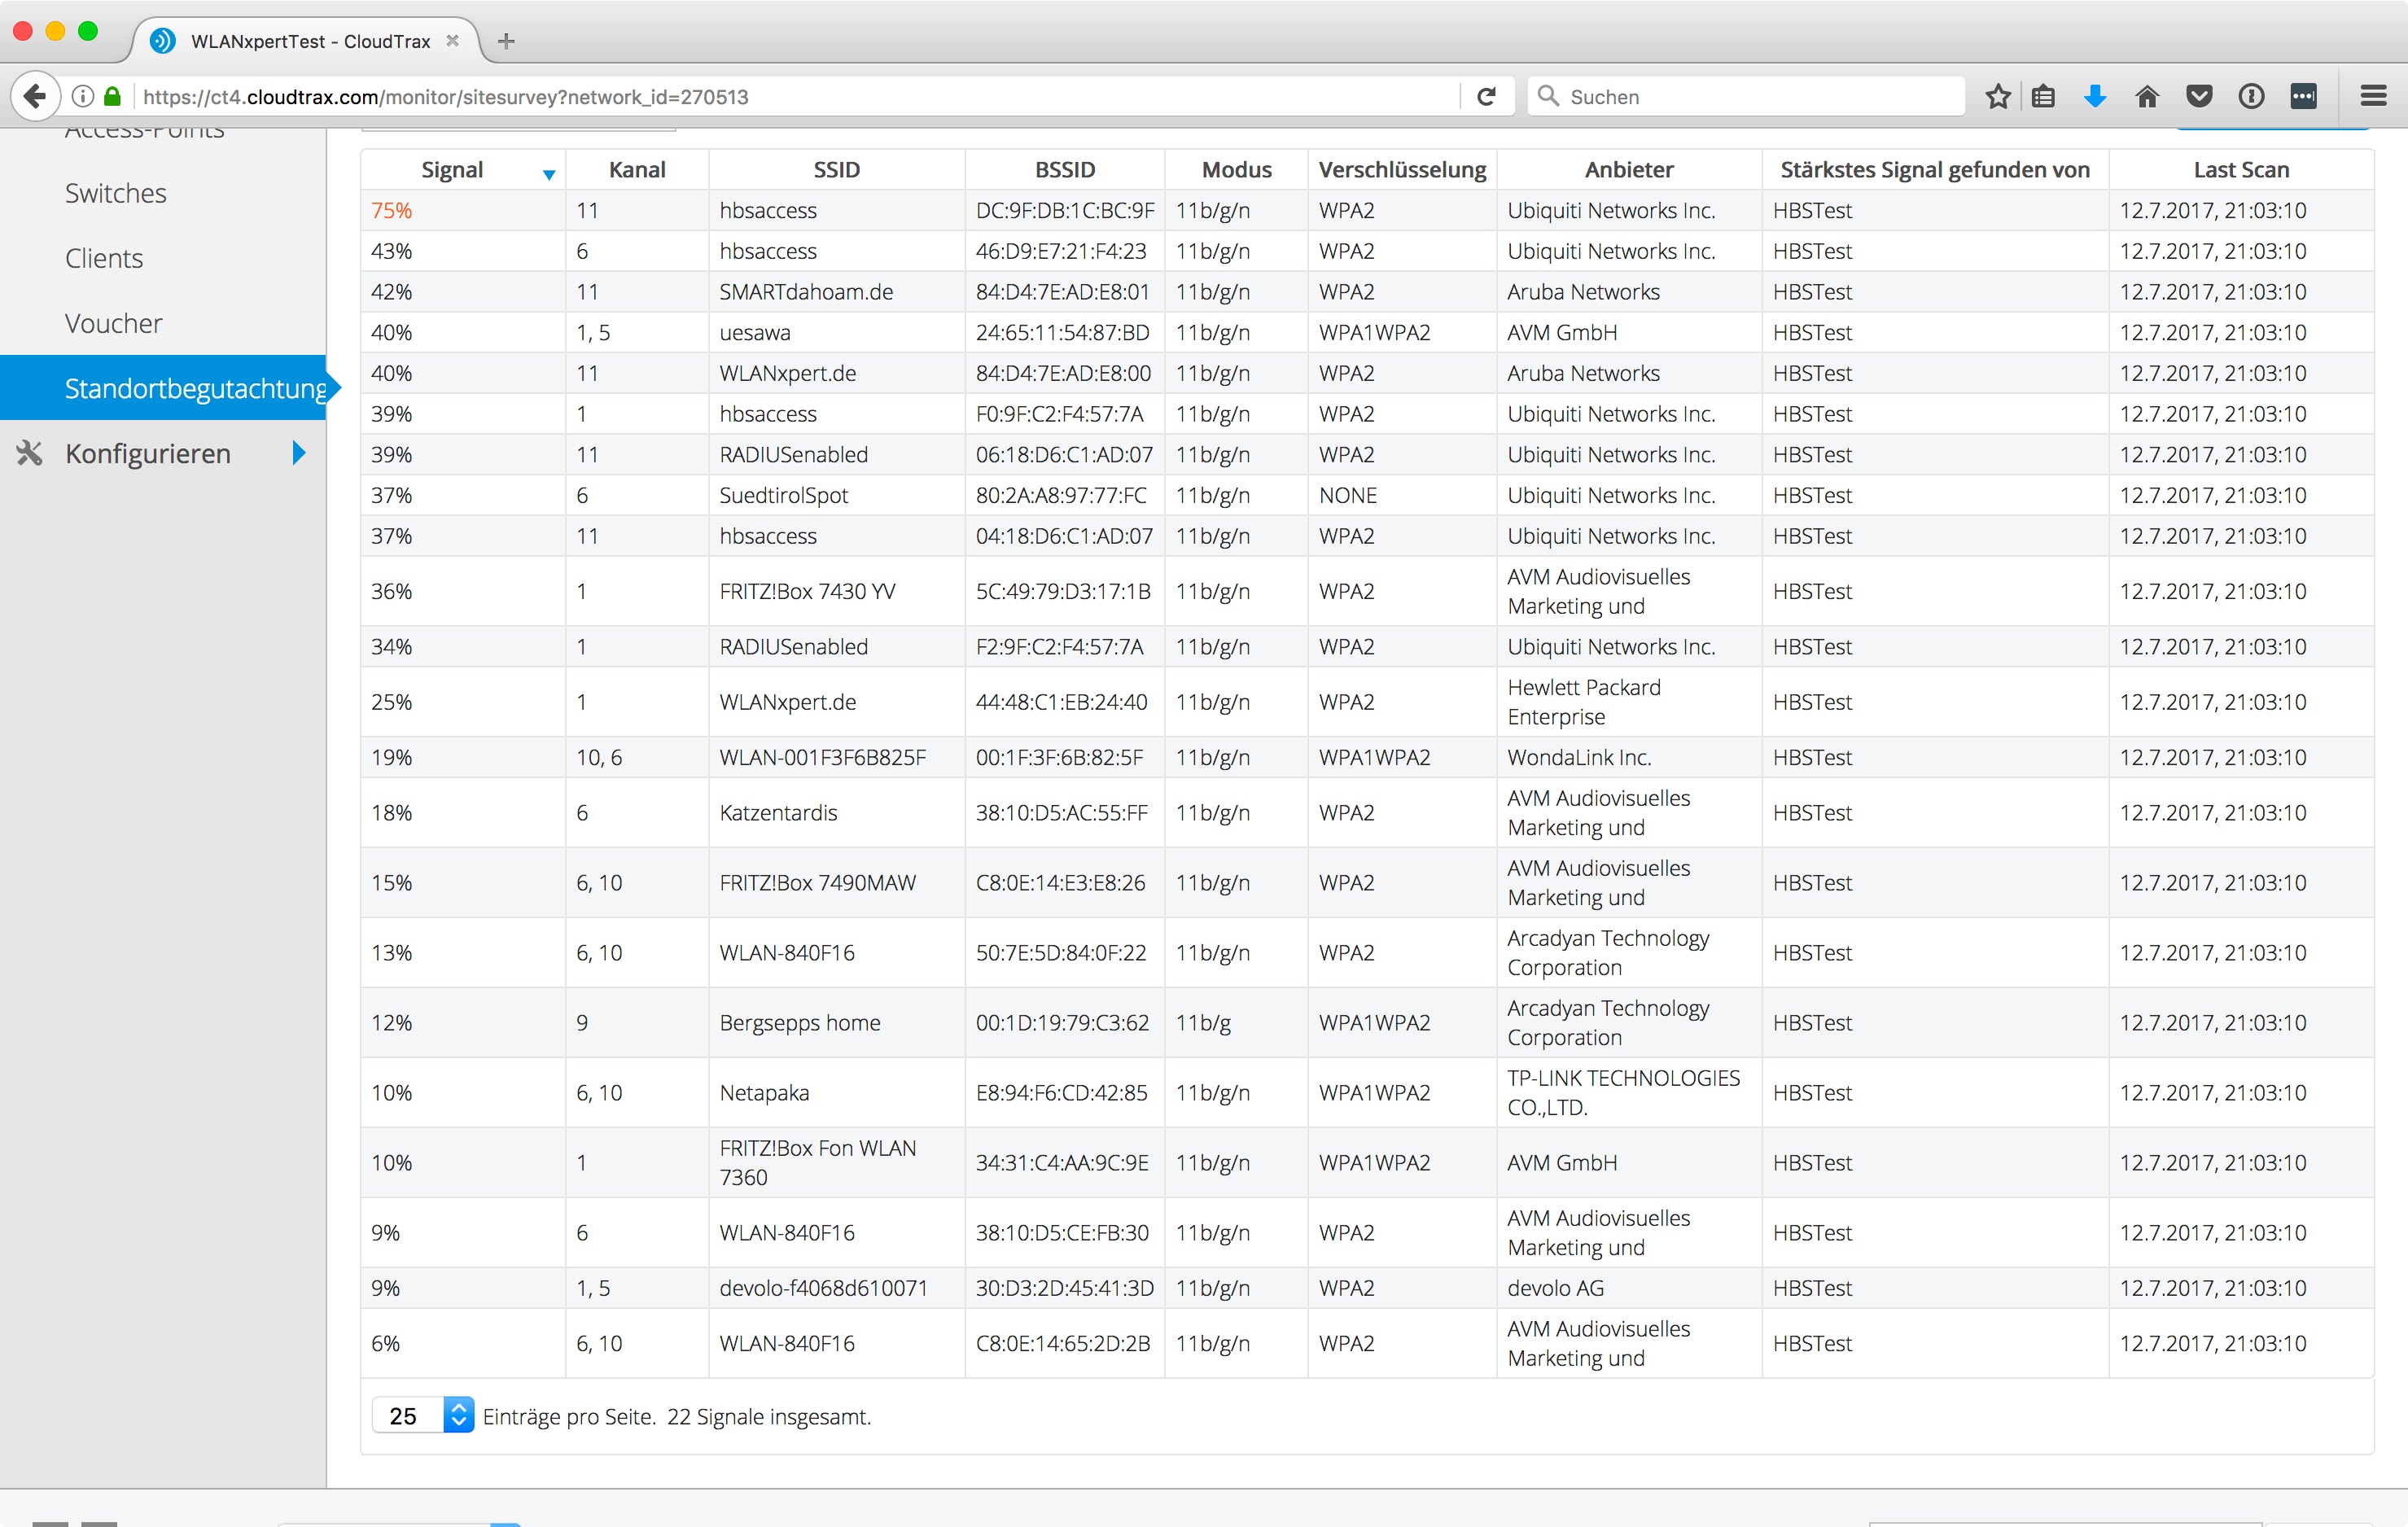Click BSSID DC:9F:DB:1C:BC:9F
Image resolution: width=2408 pixels, height=1527 pixels.
pyautogui.click(x=1065, y=210)
